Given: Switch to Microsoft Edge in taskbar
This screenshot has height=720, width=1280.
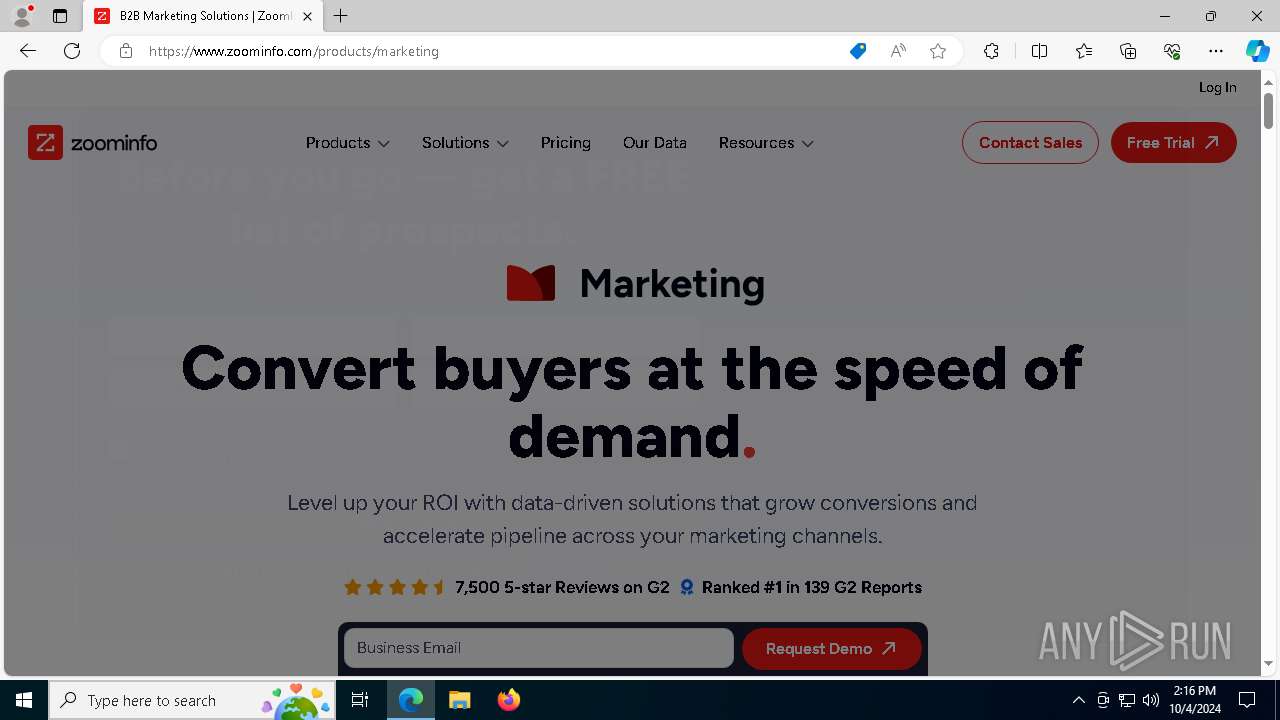Looking at the screenshot, I should (x=411, y=700).
